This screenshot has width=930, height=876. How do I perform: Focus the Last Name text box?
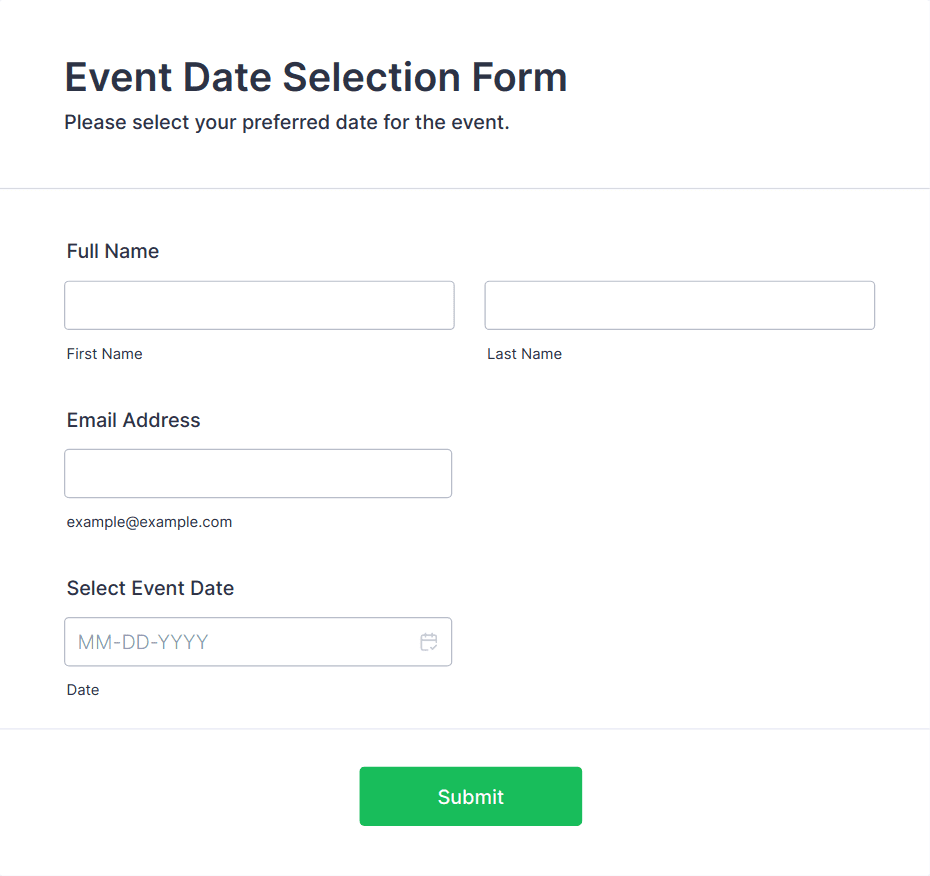click(679, 305)
